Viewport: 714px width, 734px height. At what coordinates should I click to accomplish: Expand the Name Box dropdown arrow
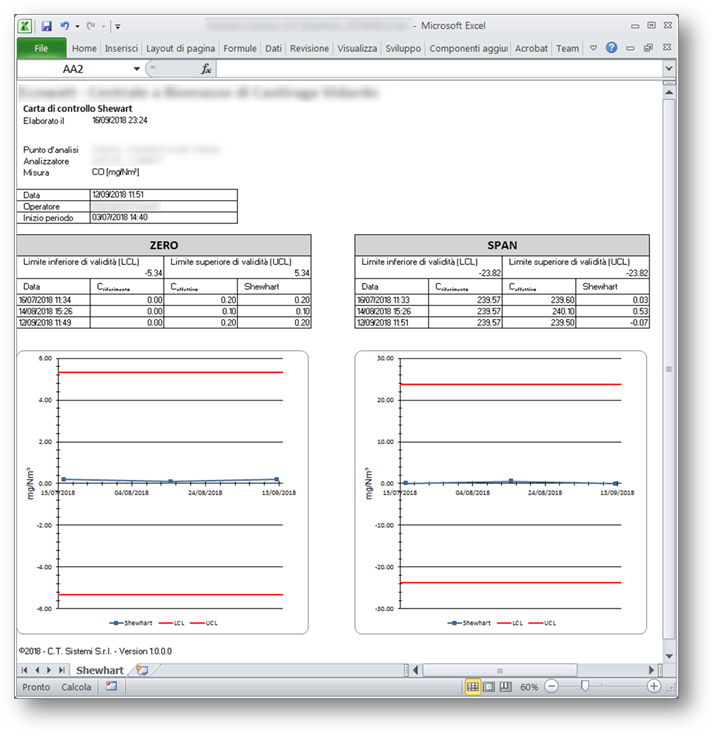pyautogui.click(x=137, y=69)
